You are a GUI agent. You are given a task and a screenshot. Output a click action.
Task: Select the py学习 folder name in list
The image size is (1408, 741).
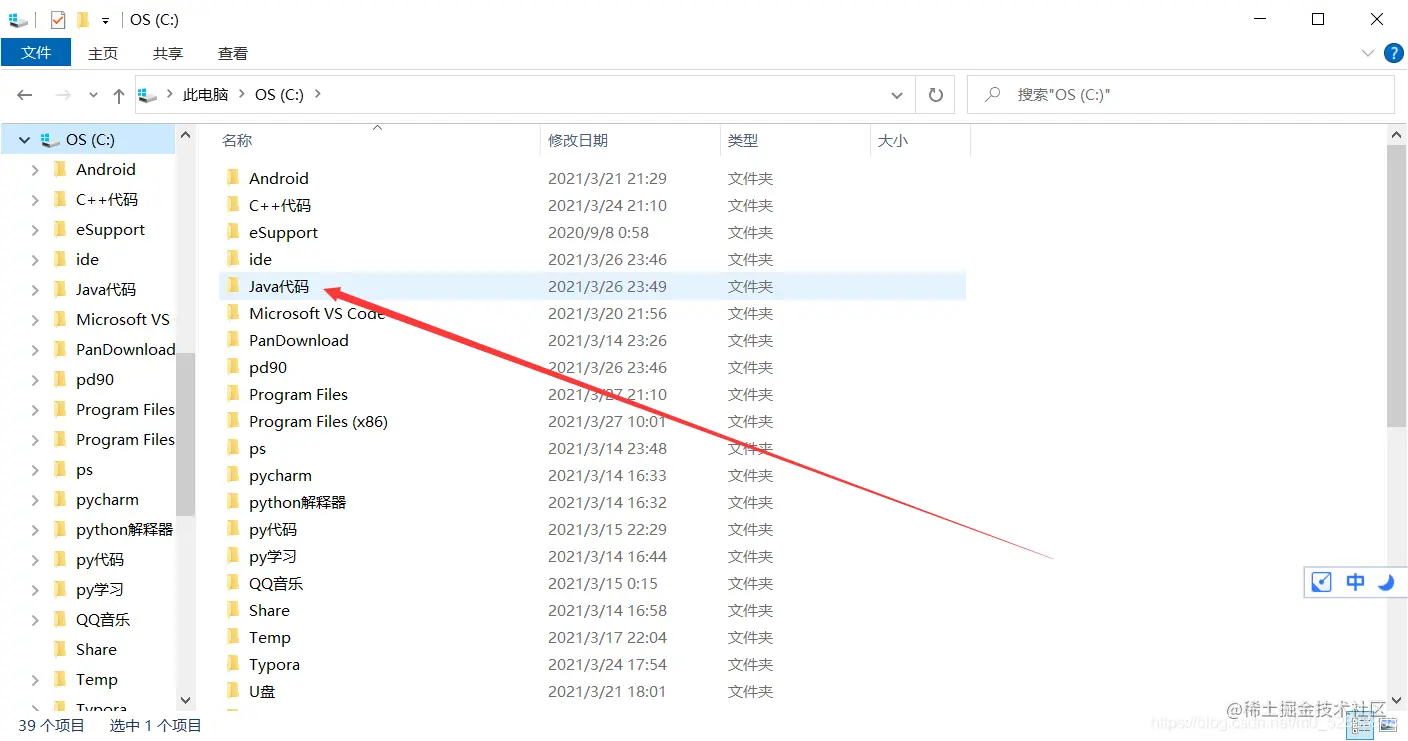pyautogui.click(x=273, y=556)
